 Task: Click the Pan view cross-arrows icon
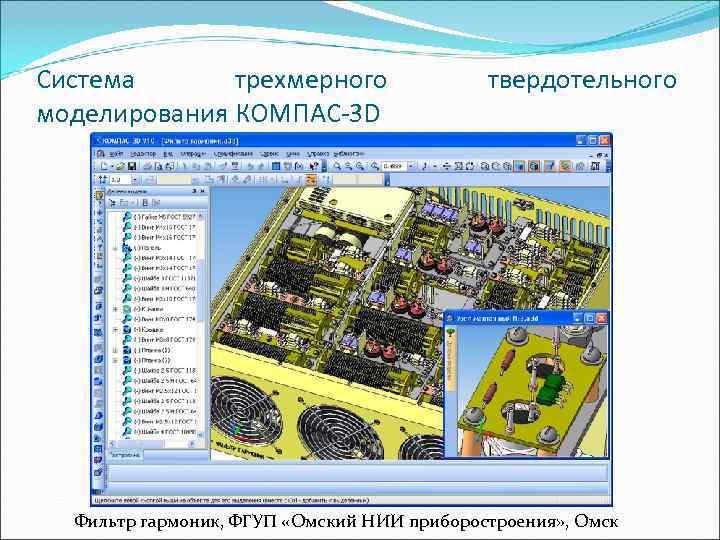tap(446, 166)
